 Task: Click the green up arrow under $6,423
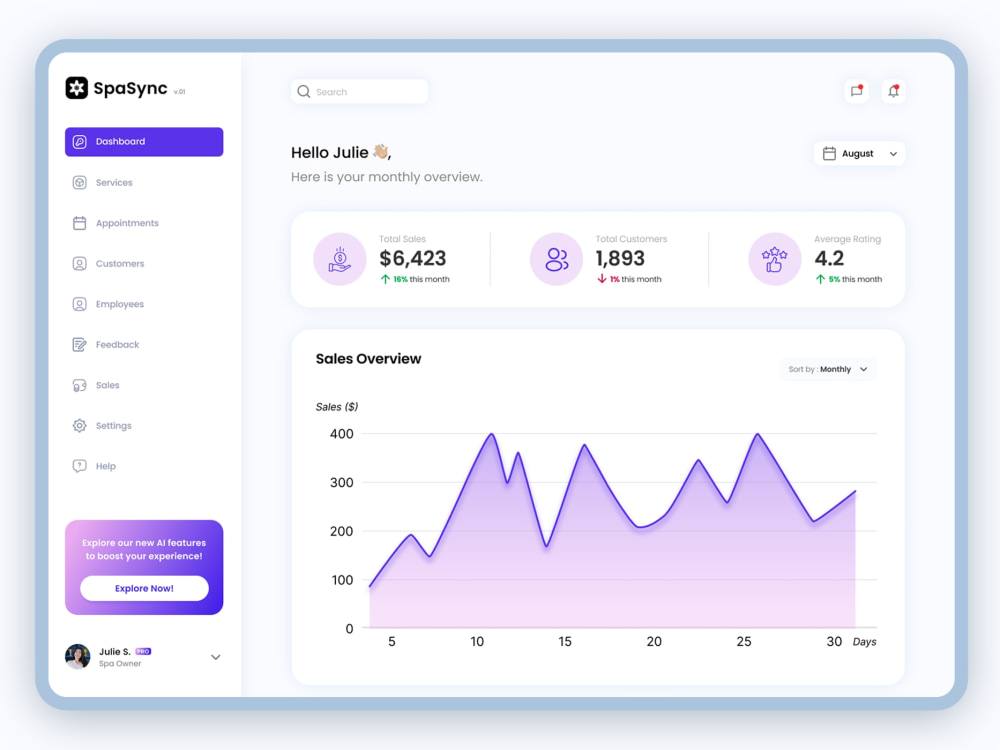385,279
